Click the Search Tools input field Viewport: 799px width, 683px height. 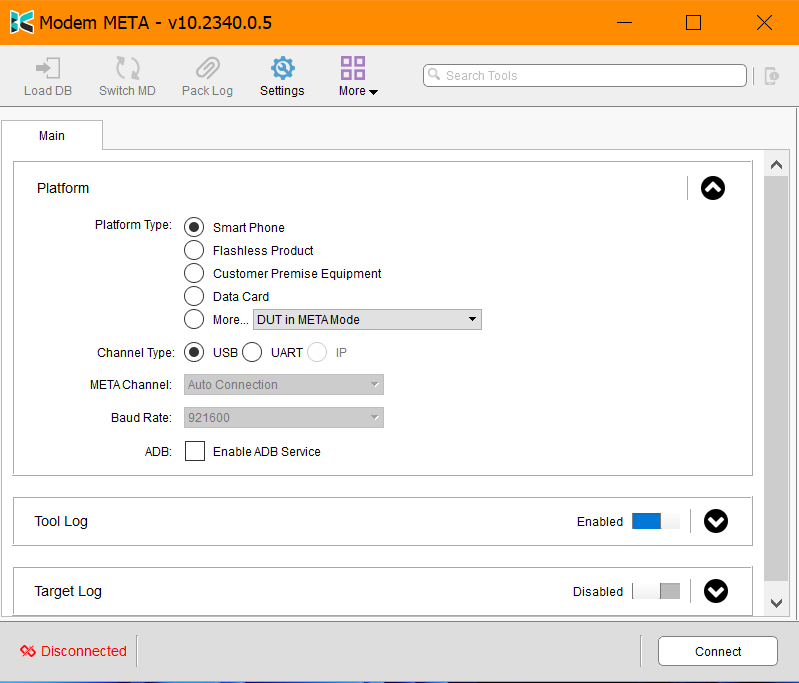pyautogui.click(x=585, y=76)
